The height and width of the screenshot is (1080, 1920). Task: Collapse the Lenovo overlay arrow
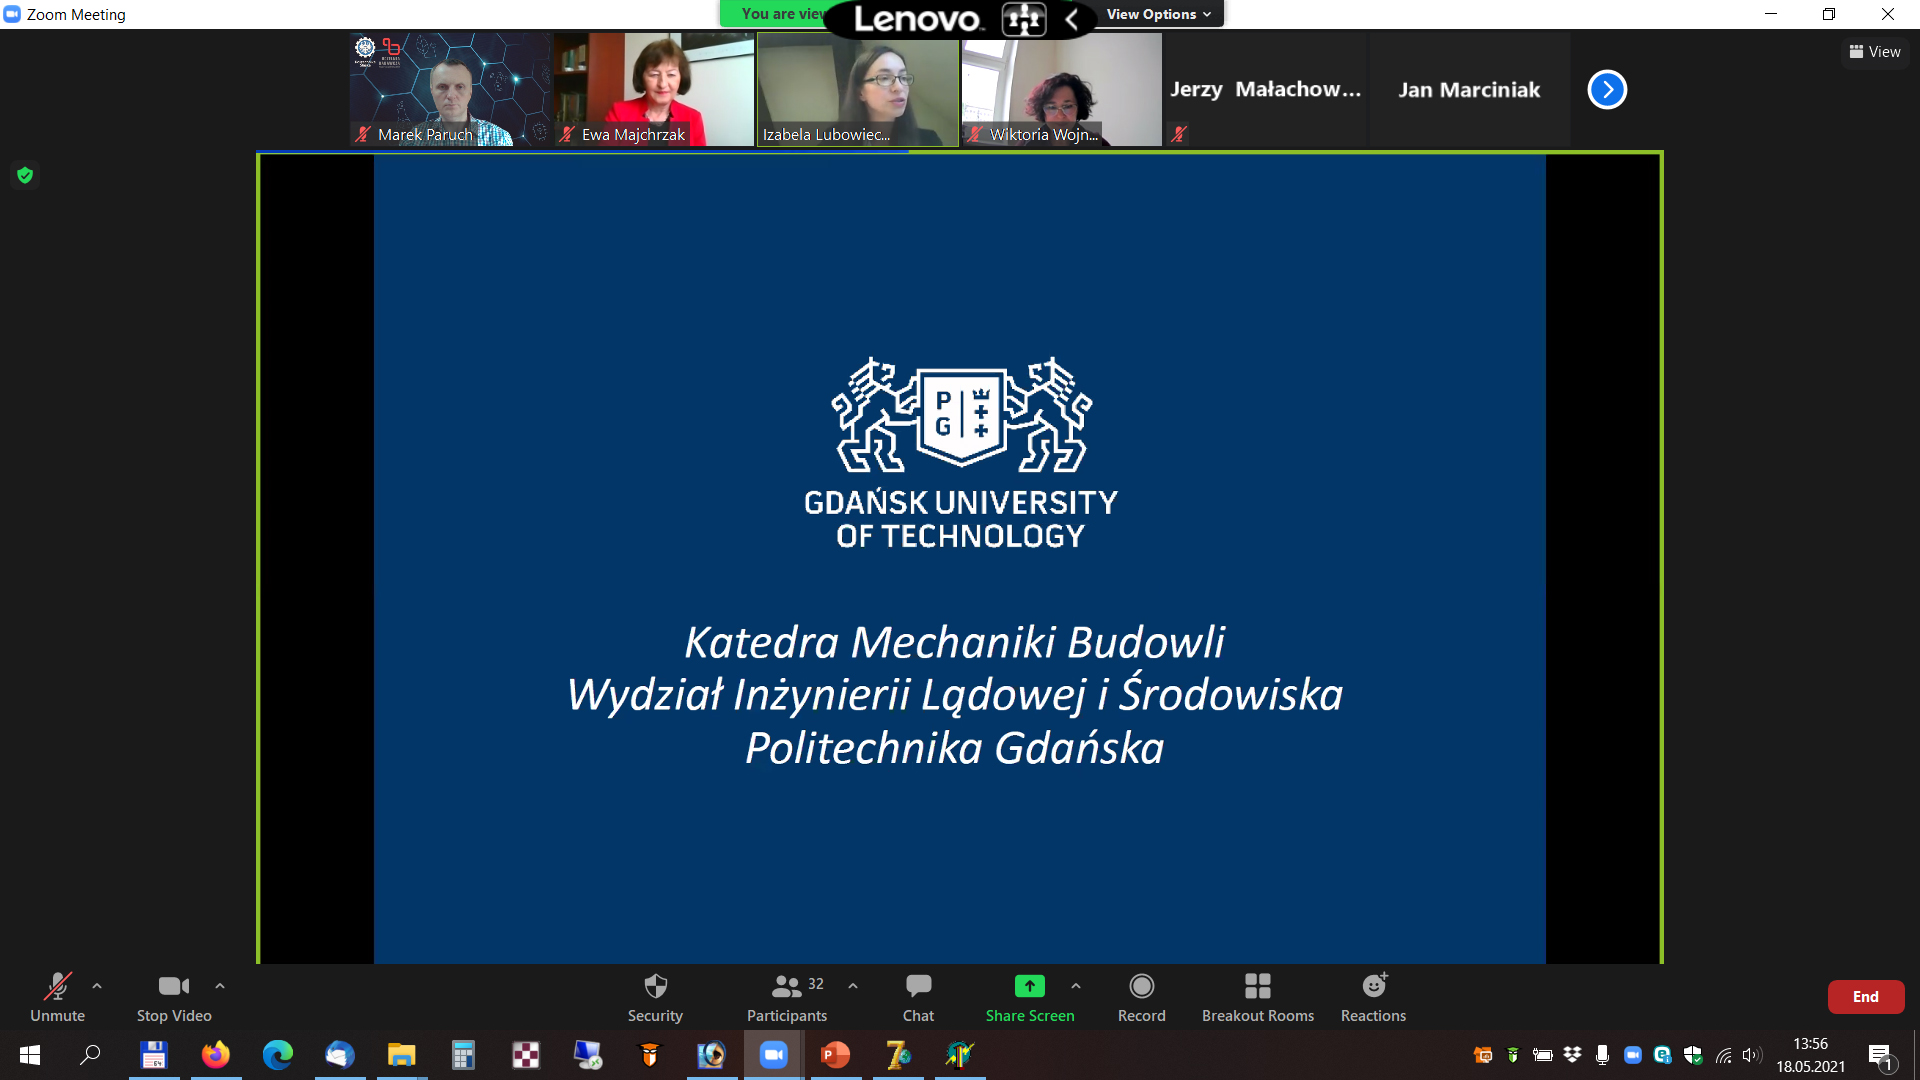[x=1071, y=19]
